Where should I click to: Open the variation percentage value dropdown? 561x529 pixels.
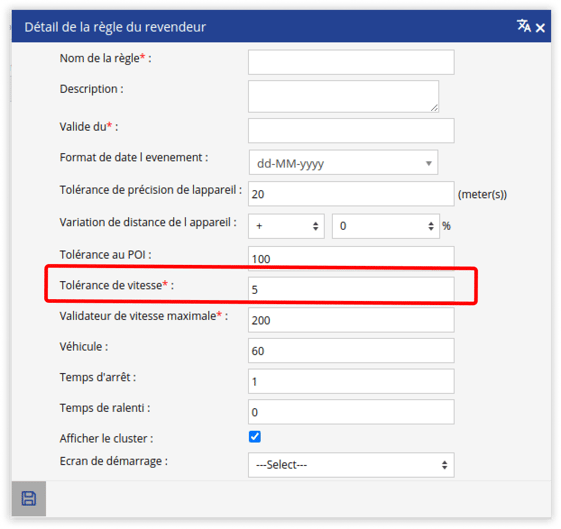coord(386,226)
